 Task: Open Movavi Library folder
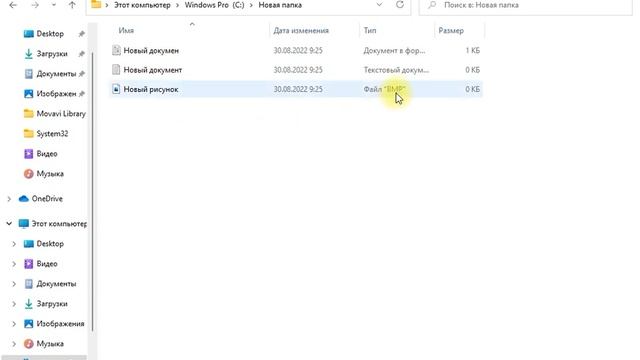61,114
